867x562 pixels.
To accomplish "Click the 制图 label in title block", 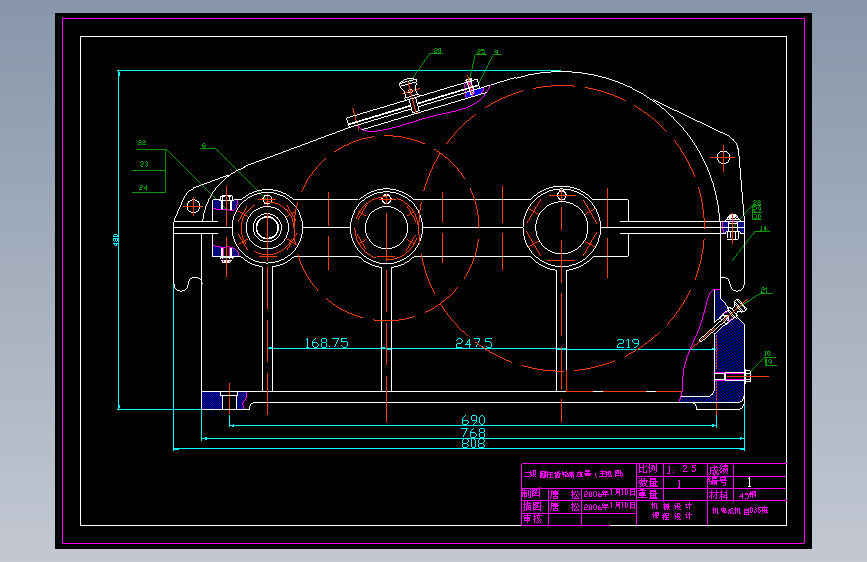I will 532,493.
